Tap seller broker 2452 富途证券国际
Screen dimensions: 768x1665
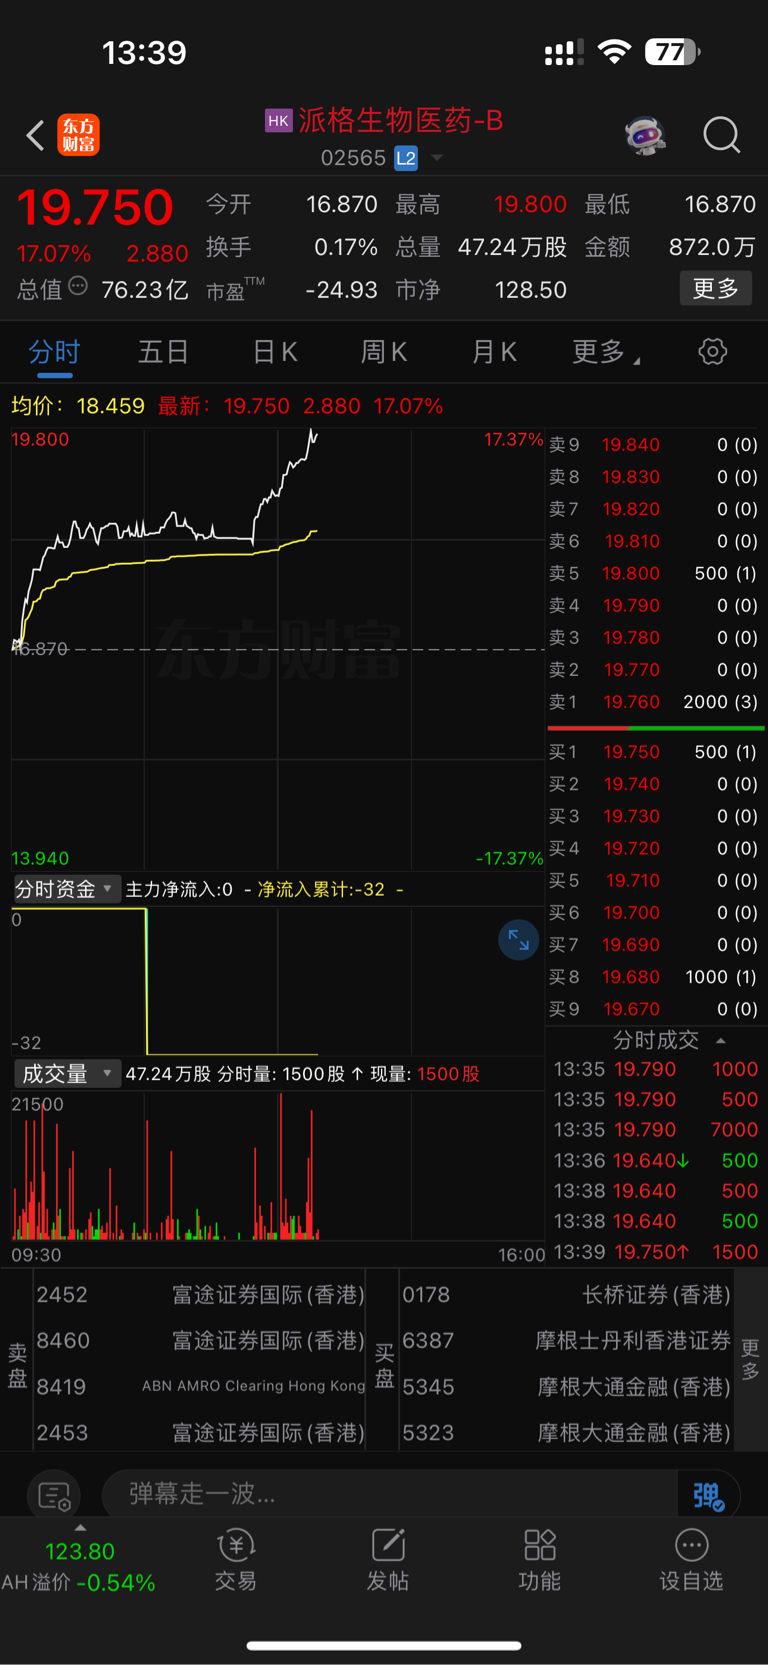[200, 1295]
